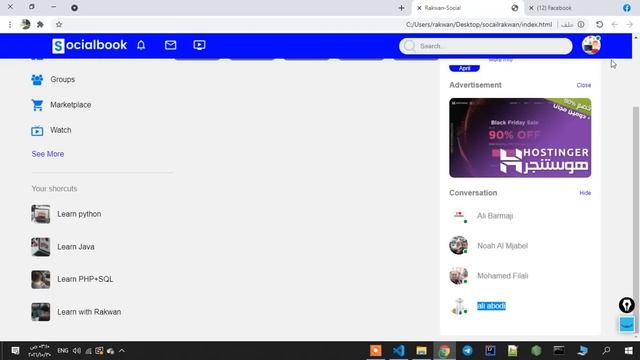Open chat with Mohamed Filali
640x360 pixels.
pyautogui.click(x=502, y=276)
